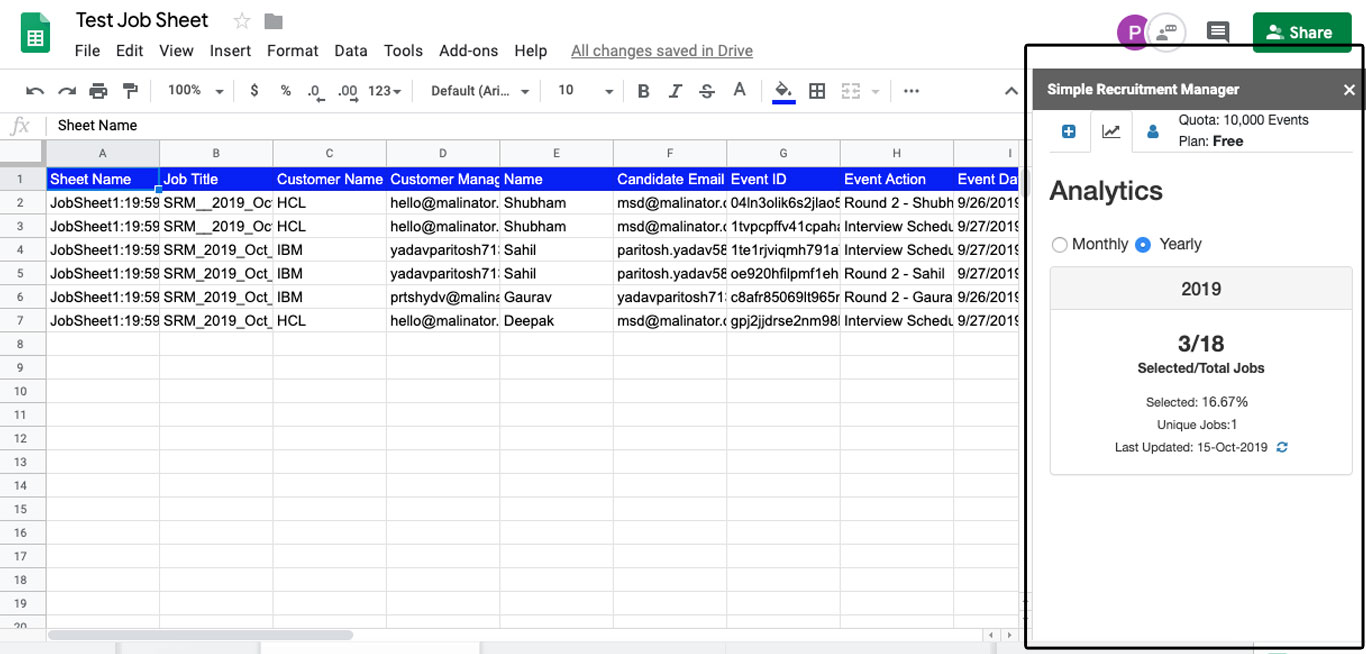Open the Default (Arial) font dropdown
Image resolution: width=1366 pixels, height=654 pixels.
(480, 91)
